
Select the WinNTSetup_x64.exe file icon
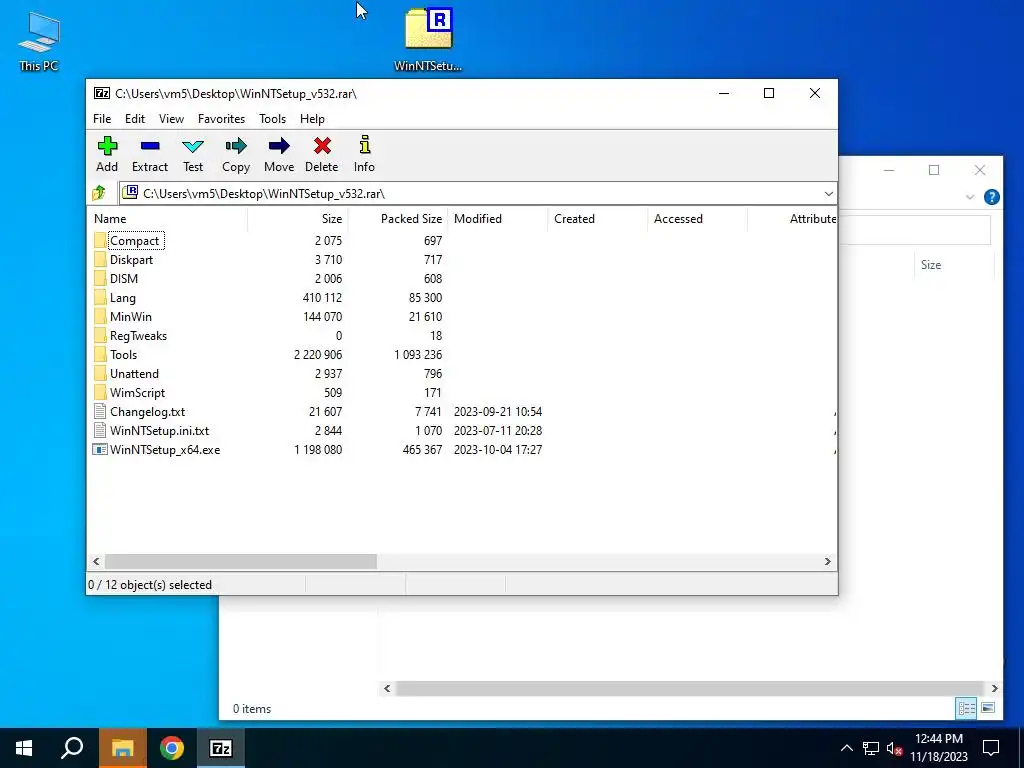(x=100, y=449)
